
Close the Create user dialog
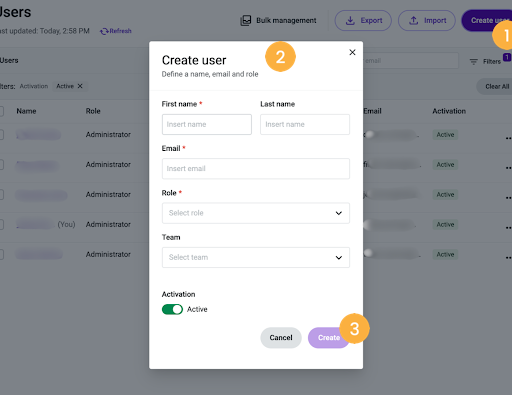tap(352, 52)
